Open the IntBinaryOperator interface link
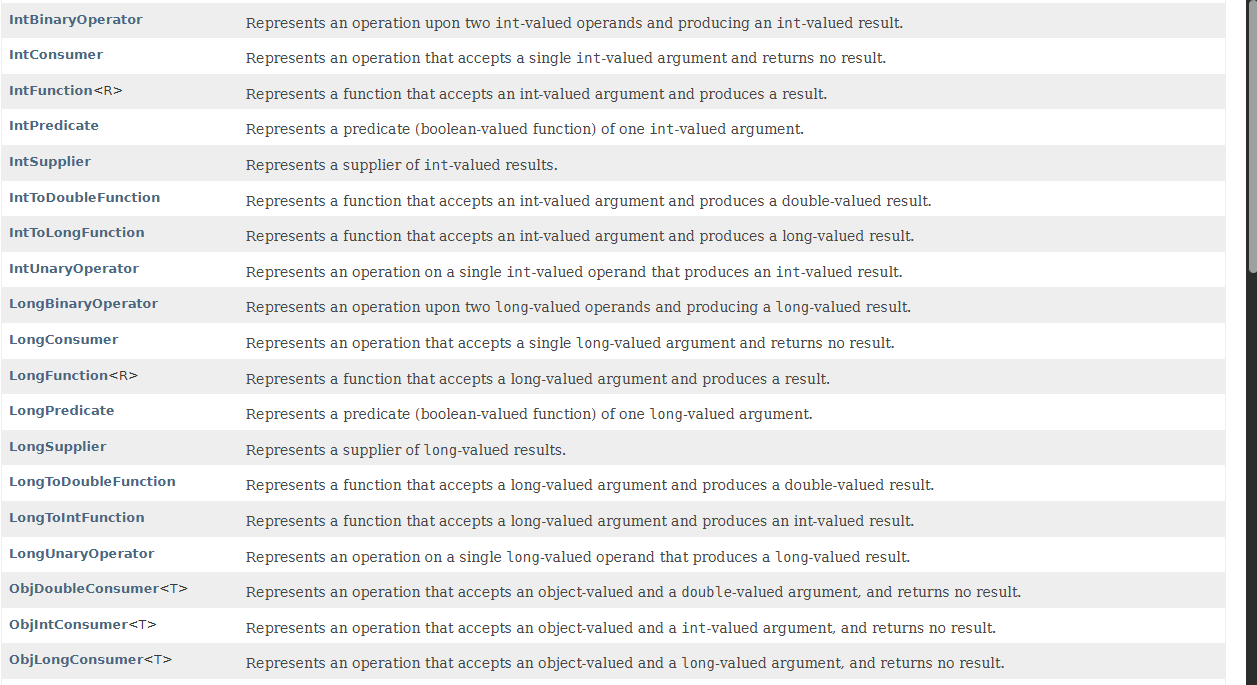1257x685 pixels. click(75, 20)
